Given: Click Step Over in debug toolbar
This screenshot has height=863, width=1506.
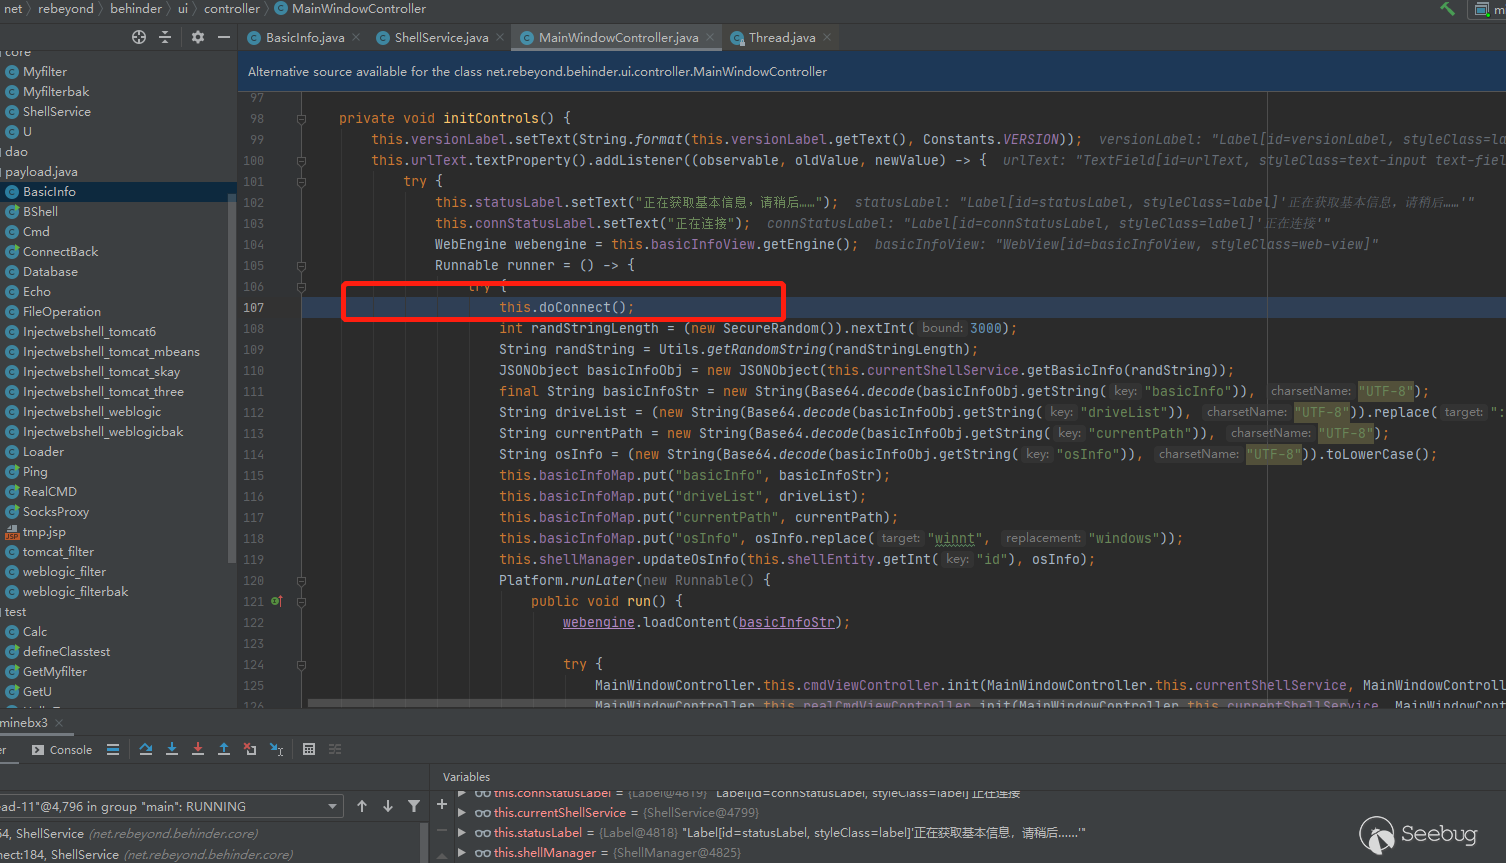Looking at the screenshot, I should tap(146, 749).
